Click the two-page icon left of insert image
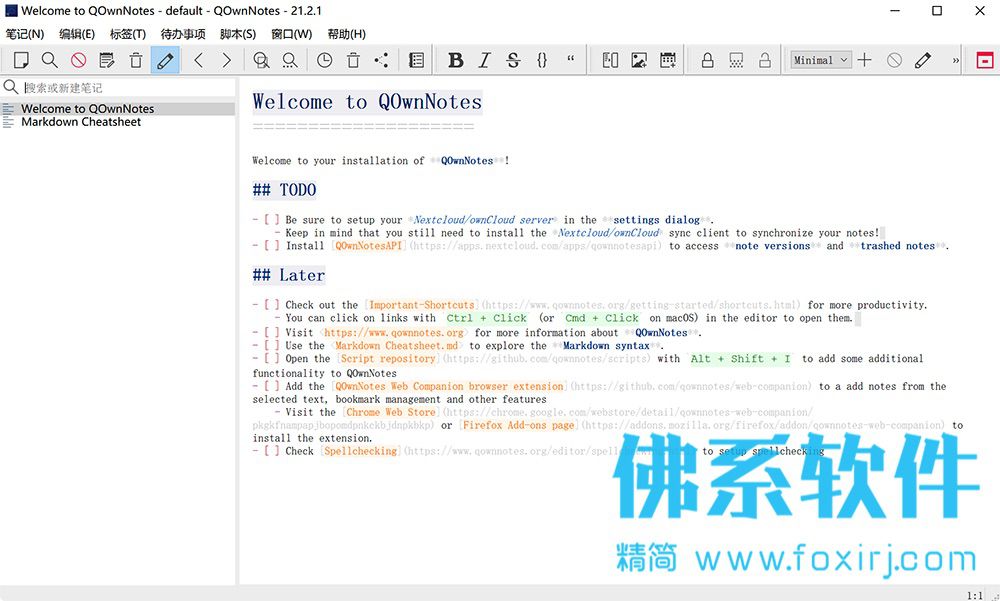 (610, 60)
